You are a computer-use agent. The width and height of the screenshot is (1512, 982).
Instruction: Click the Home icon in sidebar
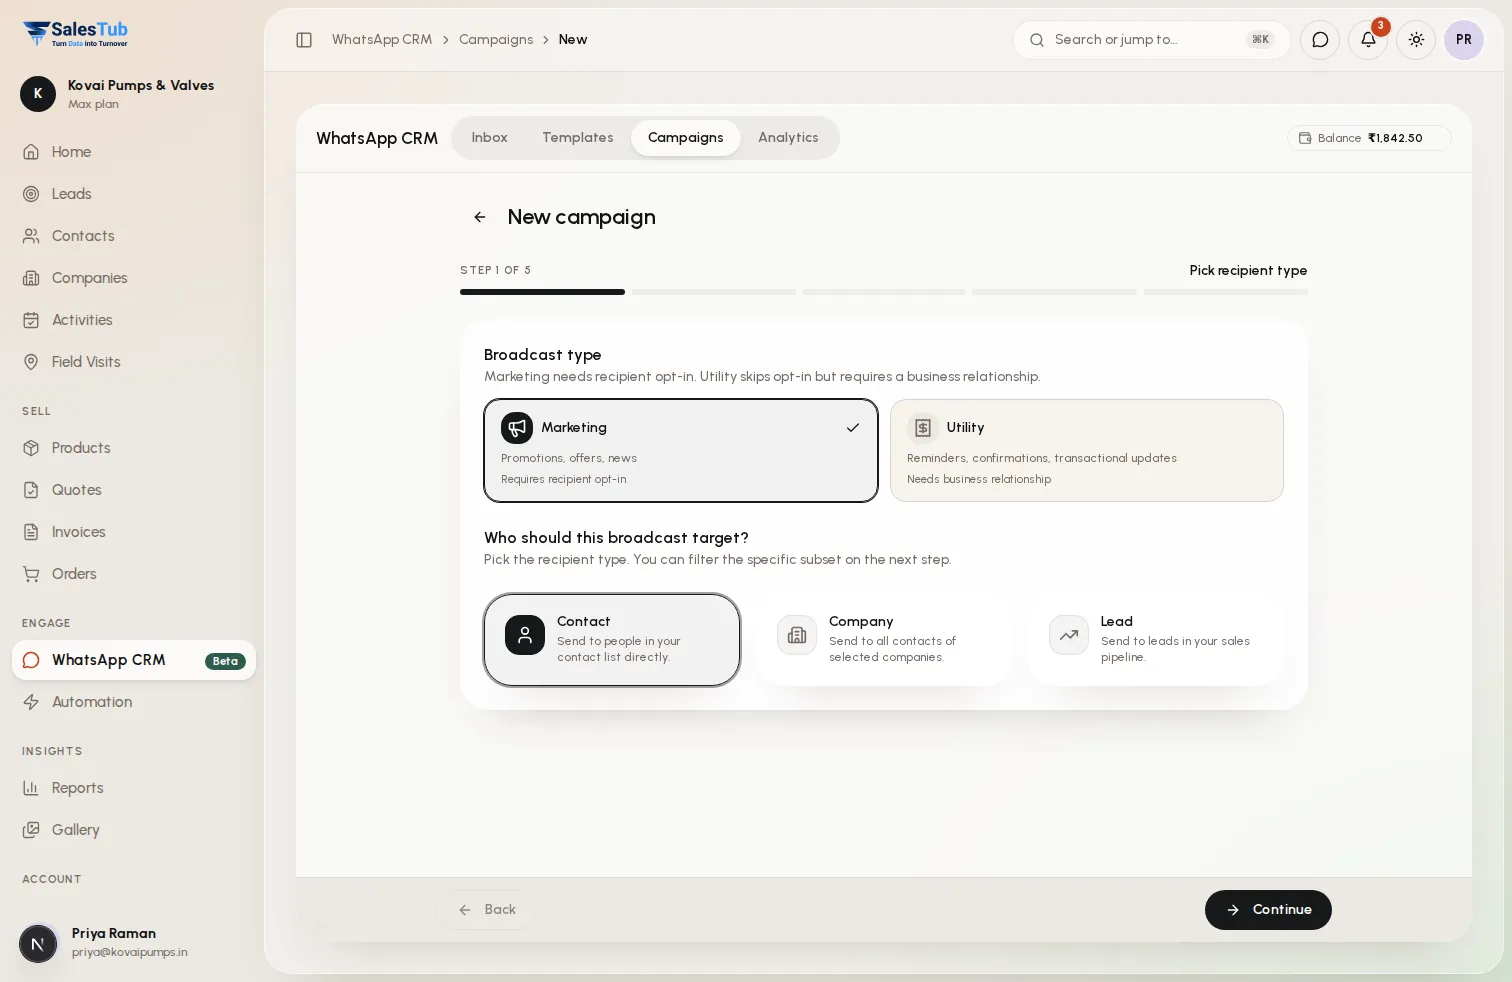point(31,152)
